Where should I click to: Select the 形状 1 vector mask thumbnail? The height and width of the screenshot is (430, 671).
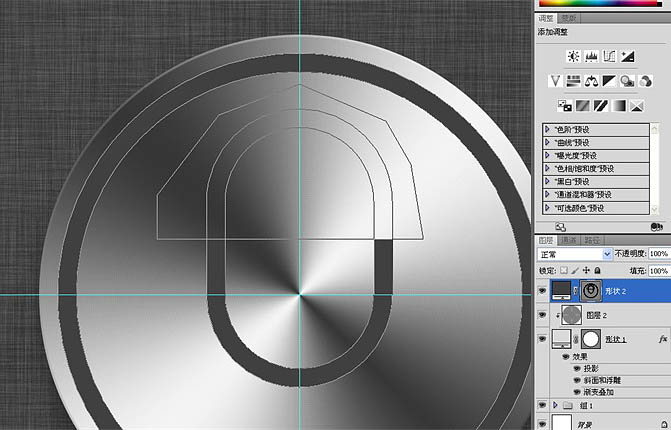coord(591,339)
